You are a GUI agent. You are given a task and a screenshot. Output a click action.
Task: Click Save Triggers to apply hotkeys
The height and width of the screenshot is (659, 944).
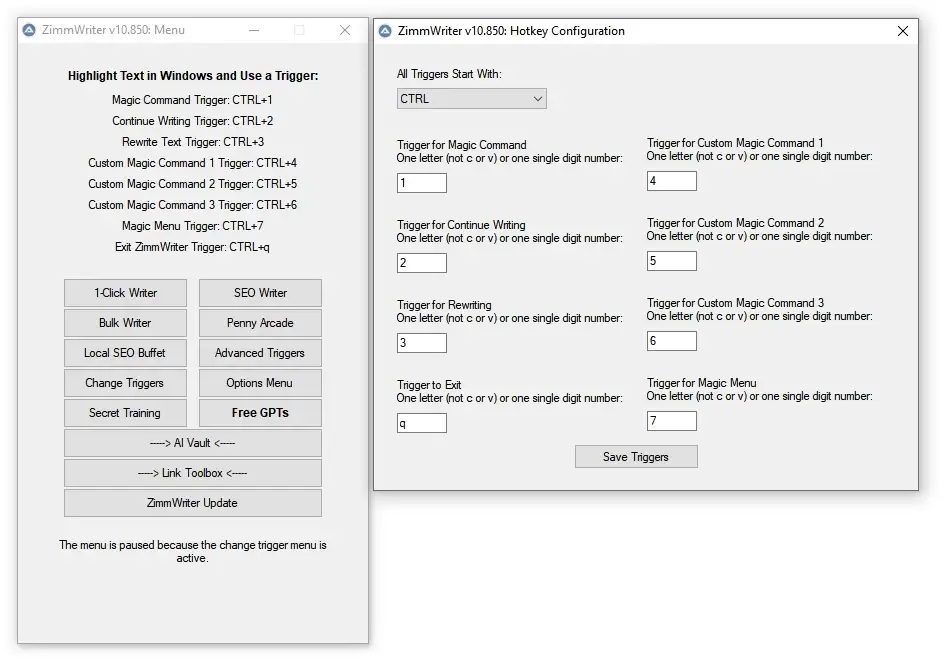(636, 456)
